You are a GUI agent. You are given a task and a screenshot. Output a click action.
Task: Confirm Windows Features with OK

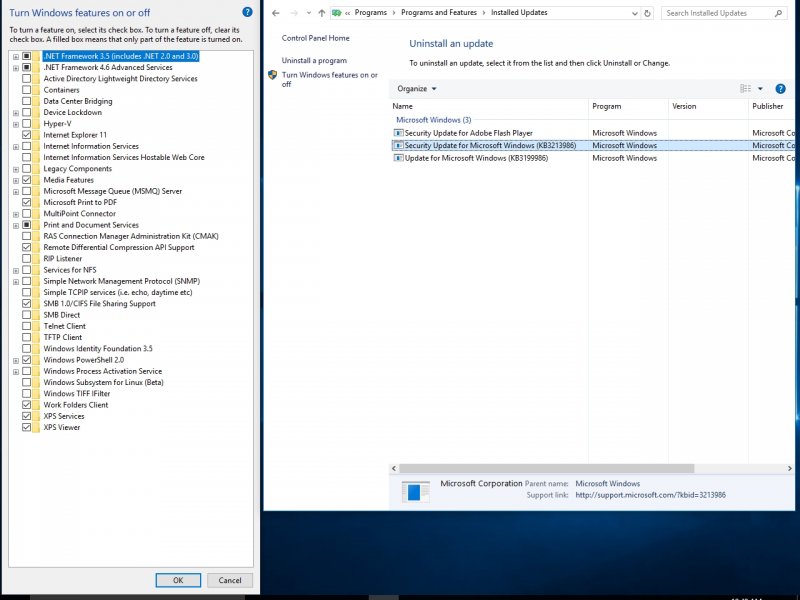click(178, 580)
